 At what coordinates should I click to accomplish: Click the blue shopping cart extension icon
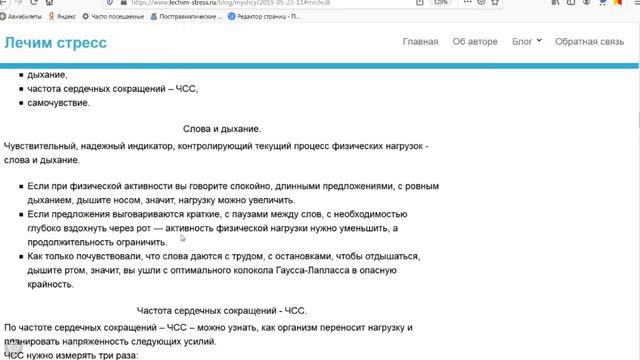tap(602, 2)
